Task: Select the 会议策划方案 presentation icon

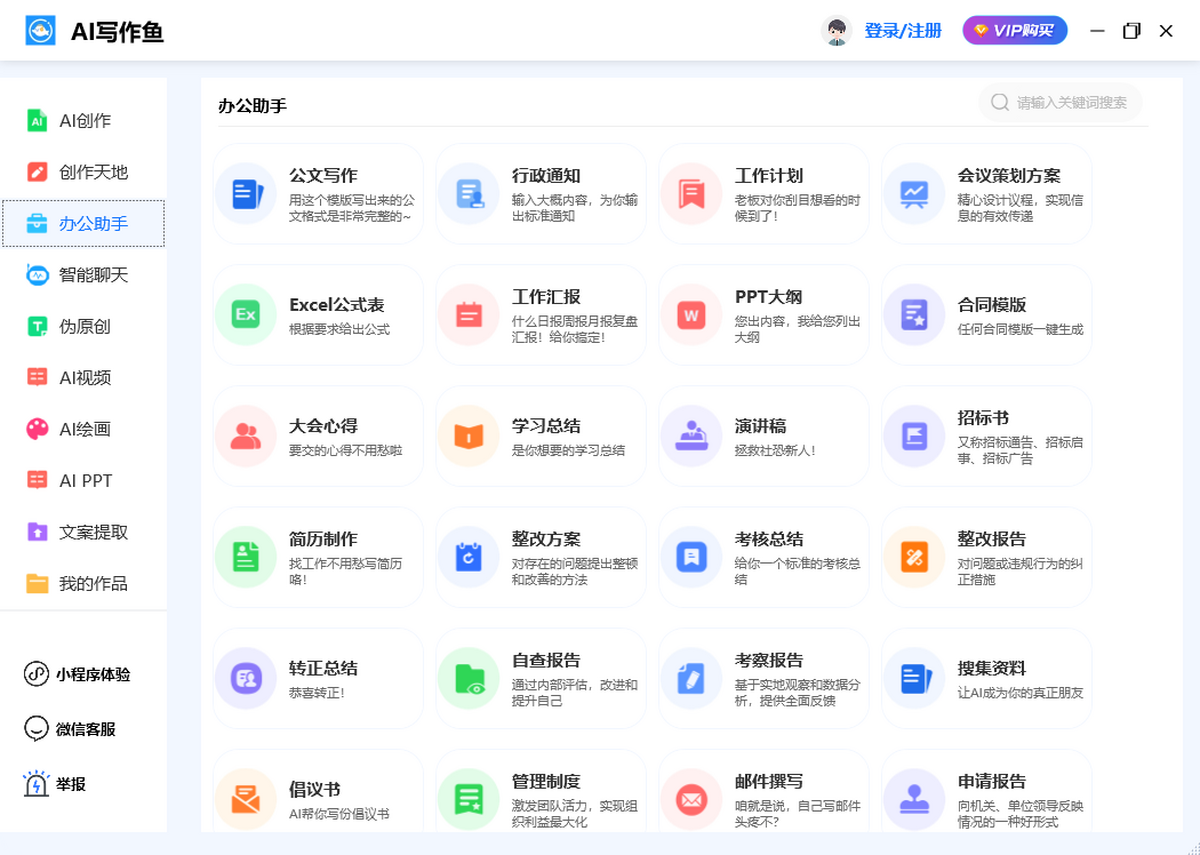Action: (x=914, y=193)
